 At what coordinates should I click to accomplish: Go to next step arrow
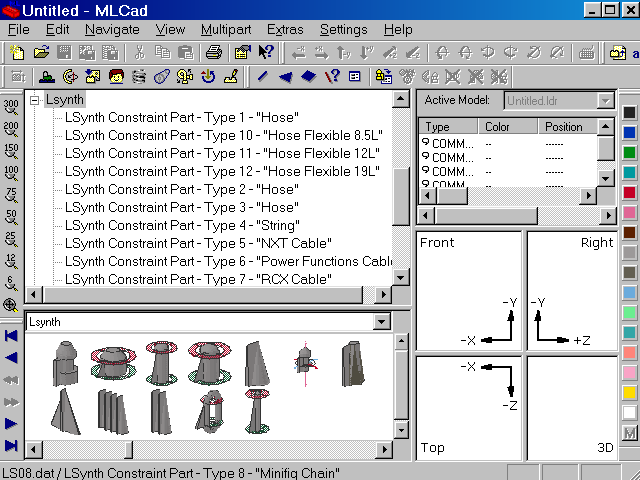[x=11, y=424]
